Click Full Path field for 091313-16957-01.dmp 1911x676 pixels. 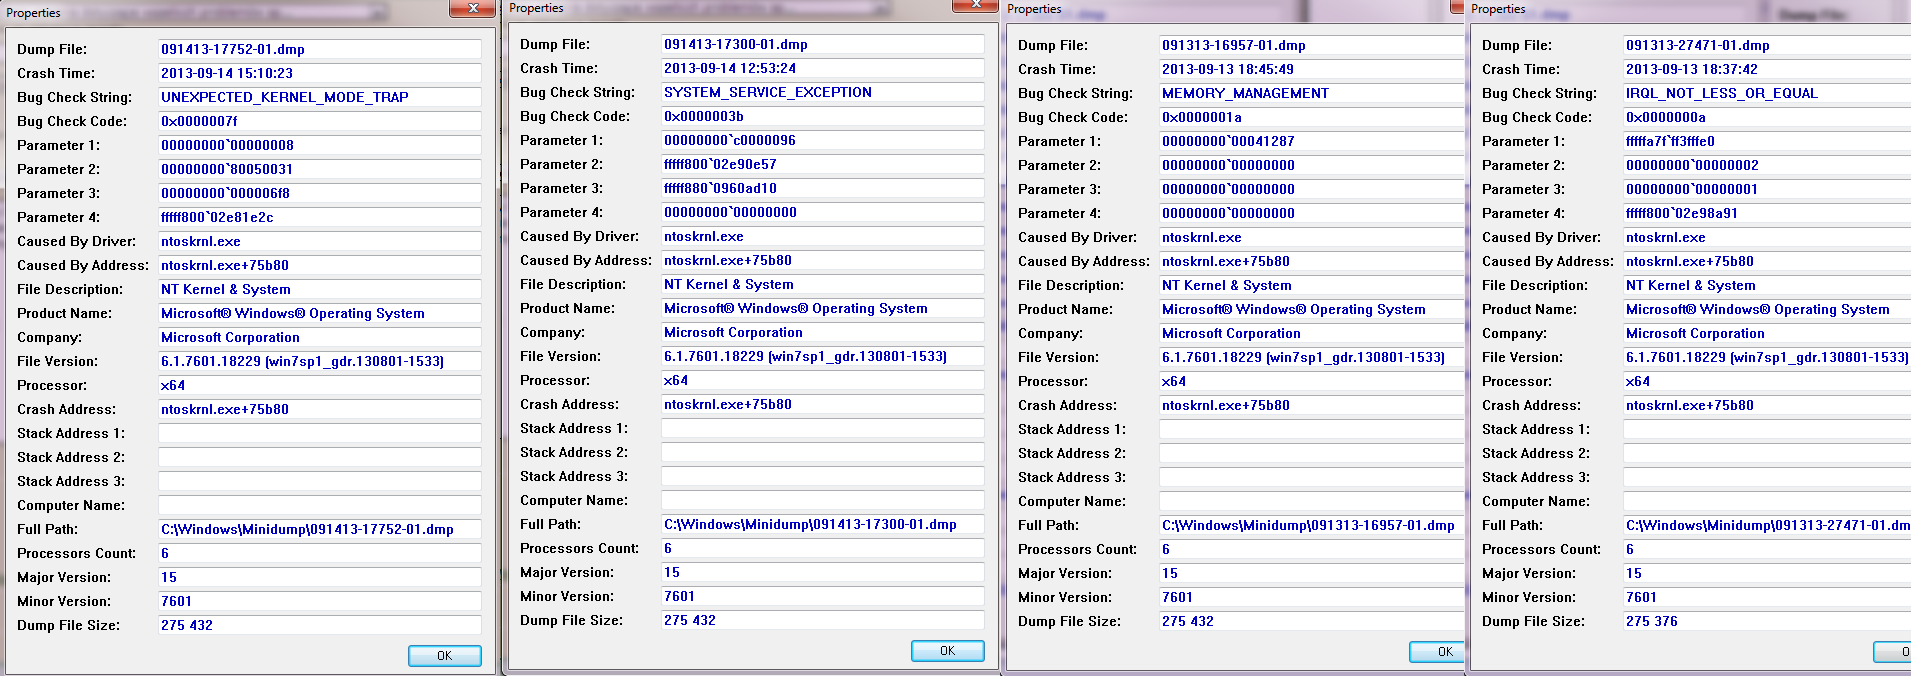[x=1312, y=525]
